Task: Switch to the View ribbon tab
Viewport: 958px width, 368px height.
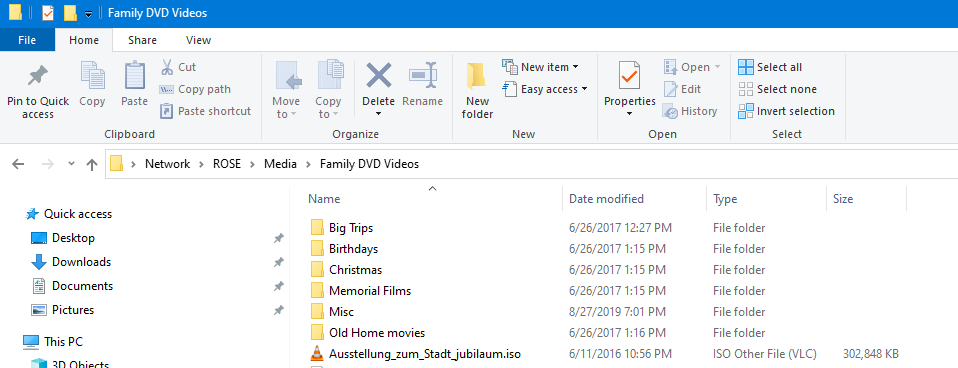Action: (198, 40)
